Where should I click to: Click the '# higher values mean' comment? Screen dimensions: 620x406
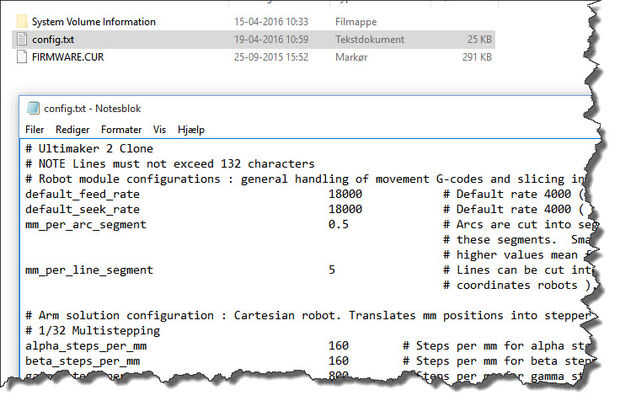516,255
